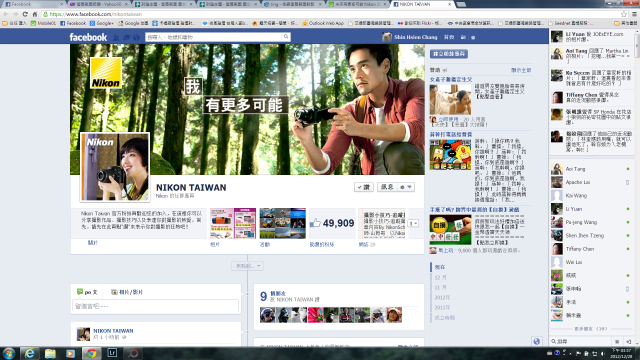Click the create page button in sidebar
Image resolution: width=640 pixels, height=360 pixels.
coord(449,53)
